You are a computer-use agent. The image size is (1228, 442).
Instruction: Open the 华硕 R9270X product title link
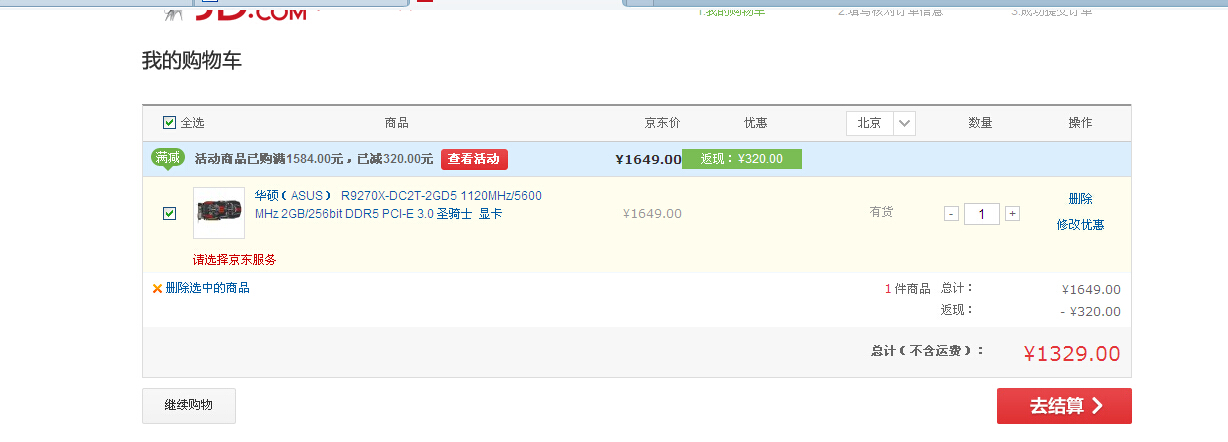click(x=398, y=204)
